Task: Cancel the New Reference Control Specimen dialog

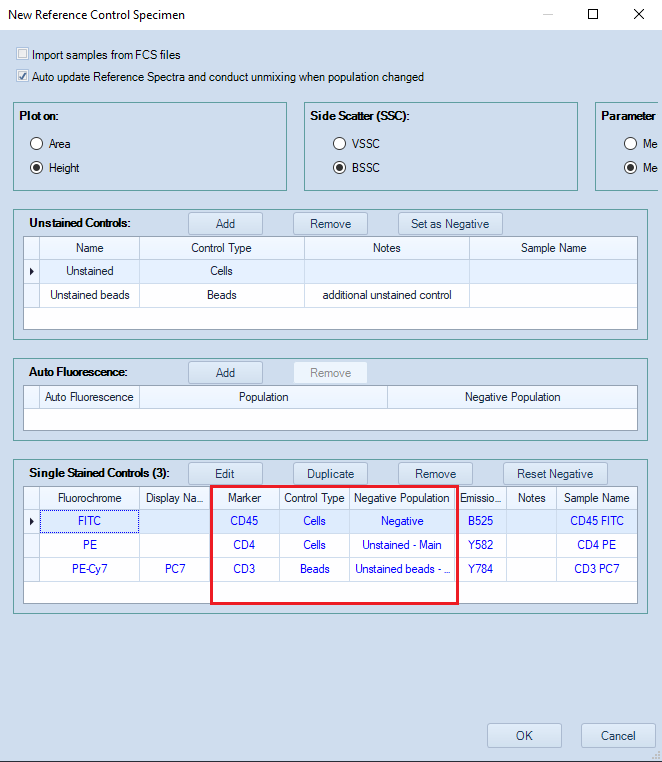Action: point(618,735)
